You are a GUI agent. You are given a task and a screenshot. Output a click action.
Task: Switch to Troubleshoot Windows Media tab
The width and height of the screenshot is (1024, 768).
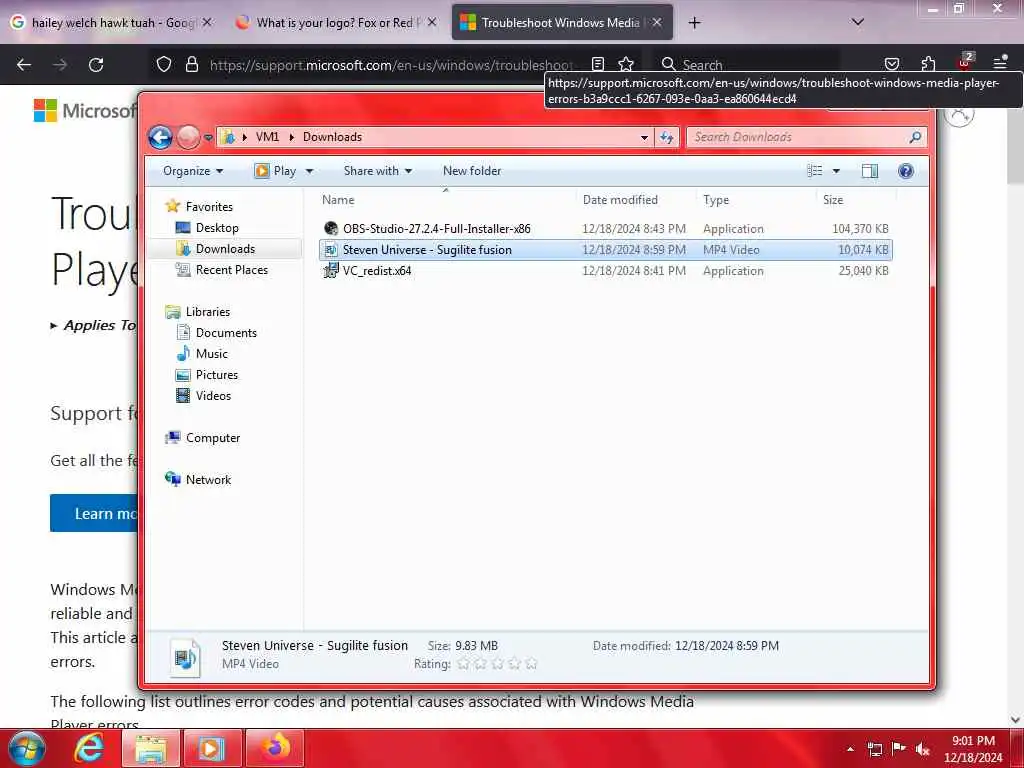point(560,23)
